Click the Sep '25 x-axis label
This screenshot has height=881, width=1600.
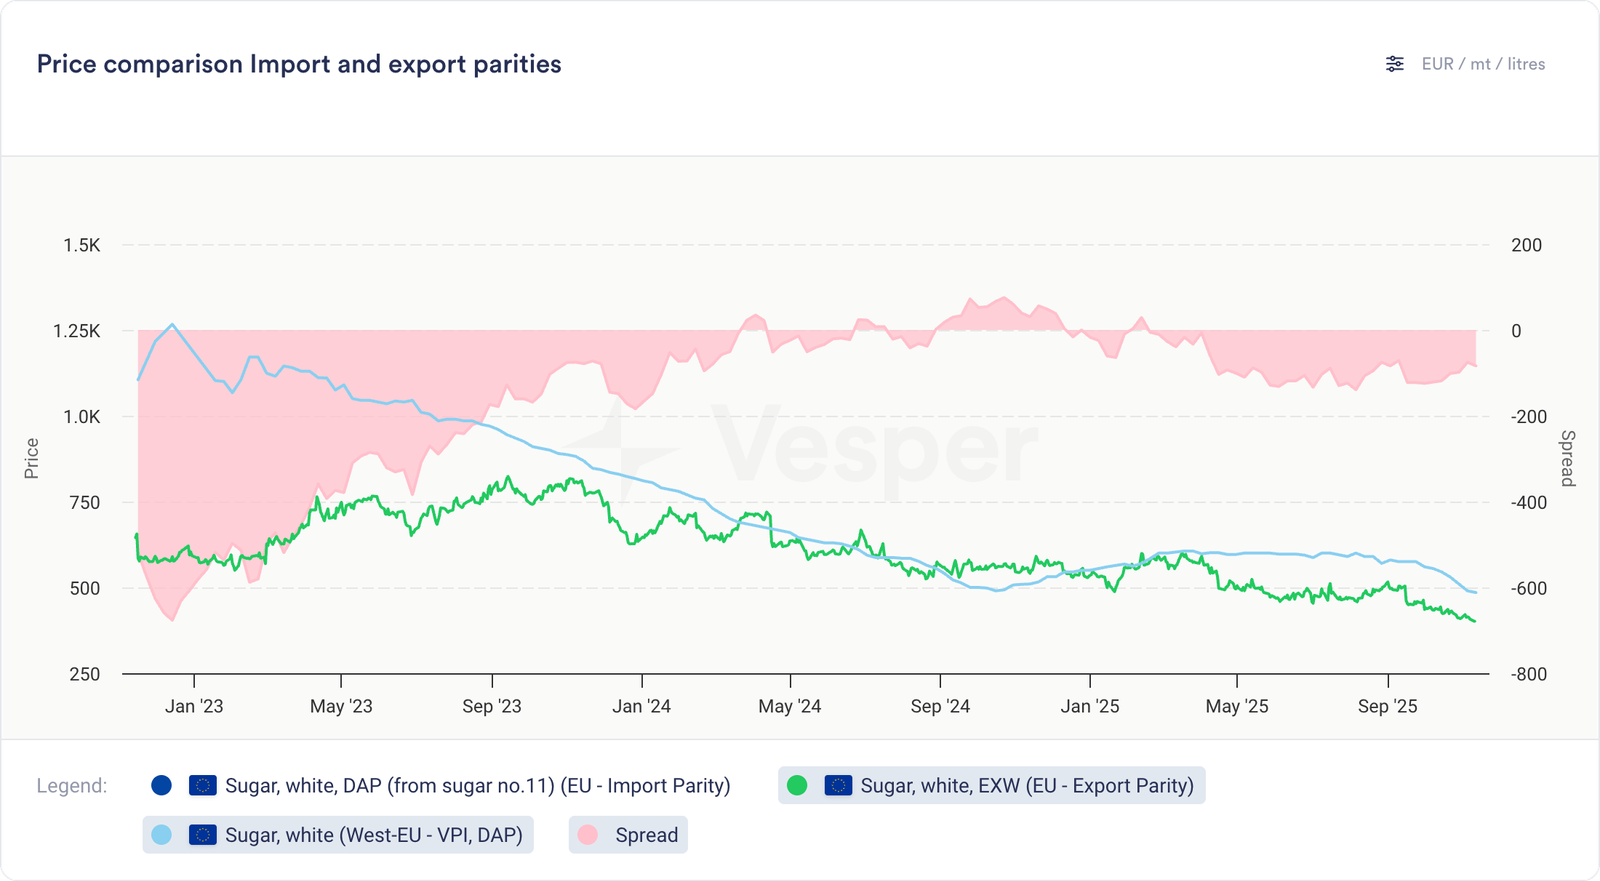click(1387, 706)
